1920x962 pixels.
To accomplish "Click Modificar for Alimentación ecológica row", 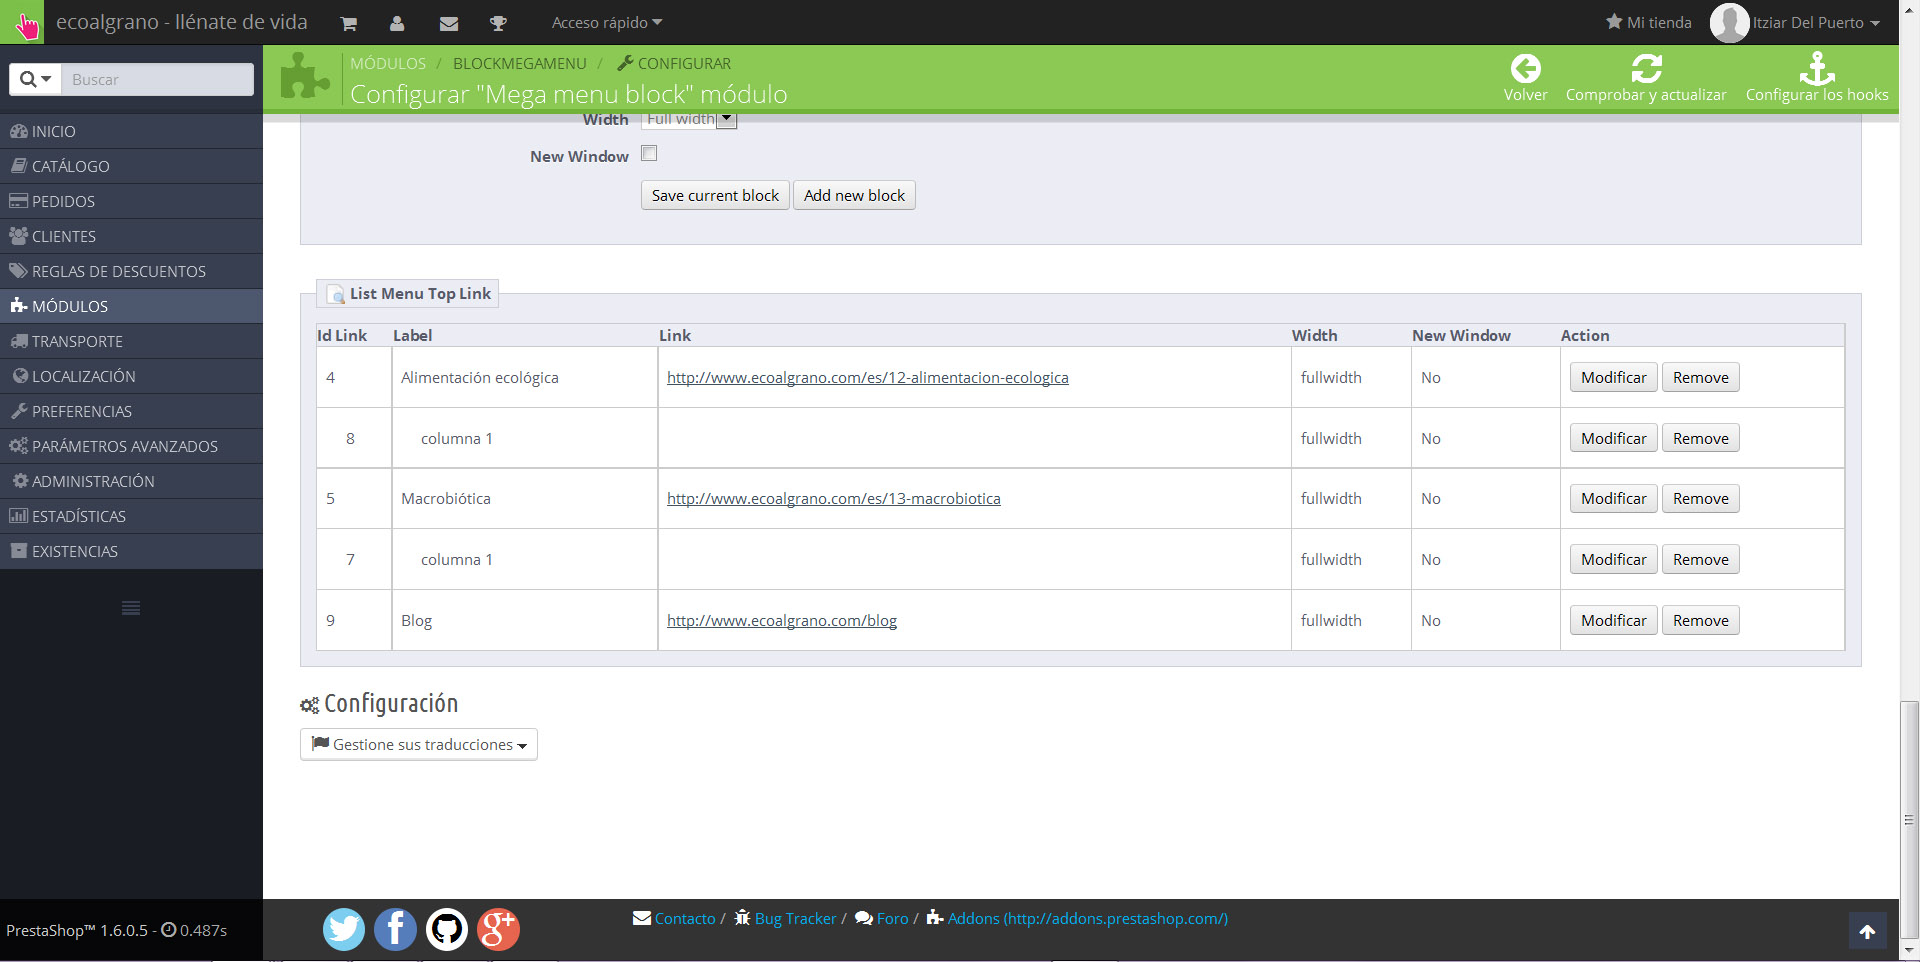I will 1613,377.
